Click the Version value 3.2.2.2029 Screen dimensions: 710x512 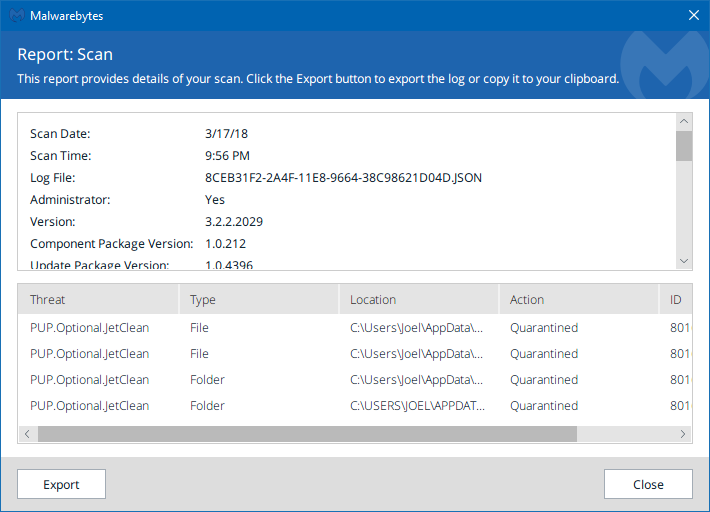pos(234,222)
